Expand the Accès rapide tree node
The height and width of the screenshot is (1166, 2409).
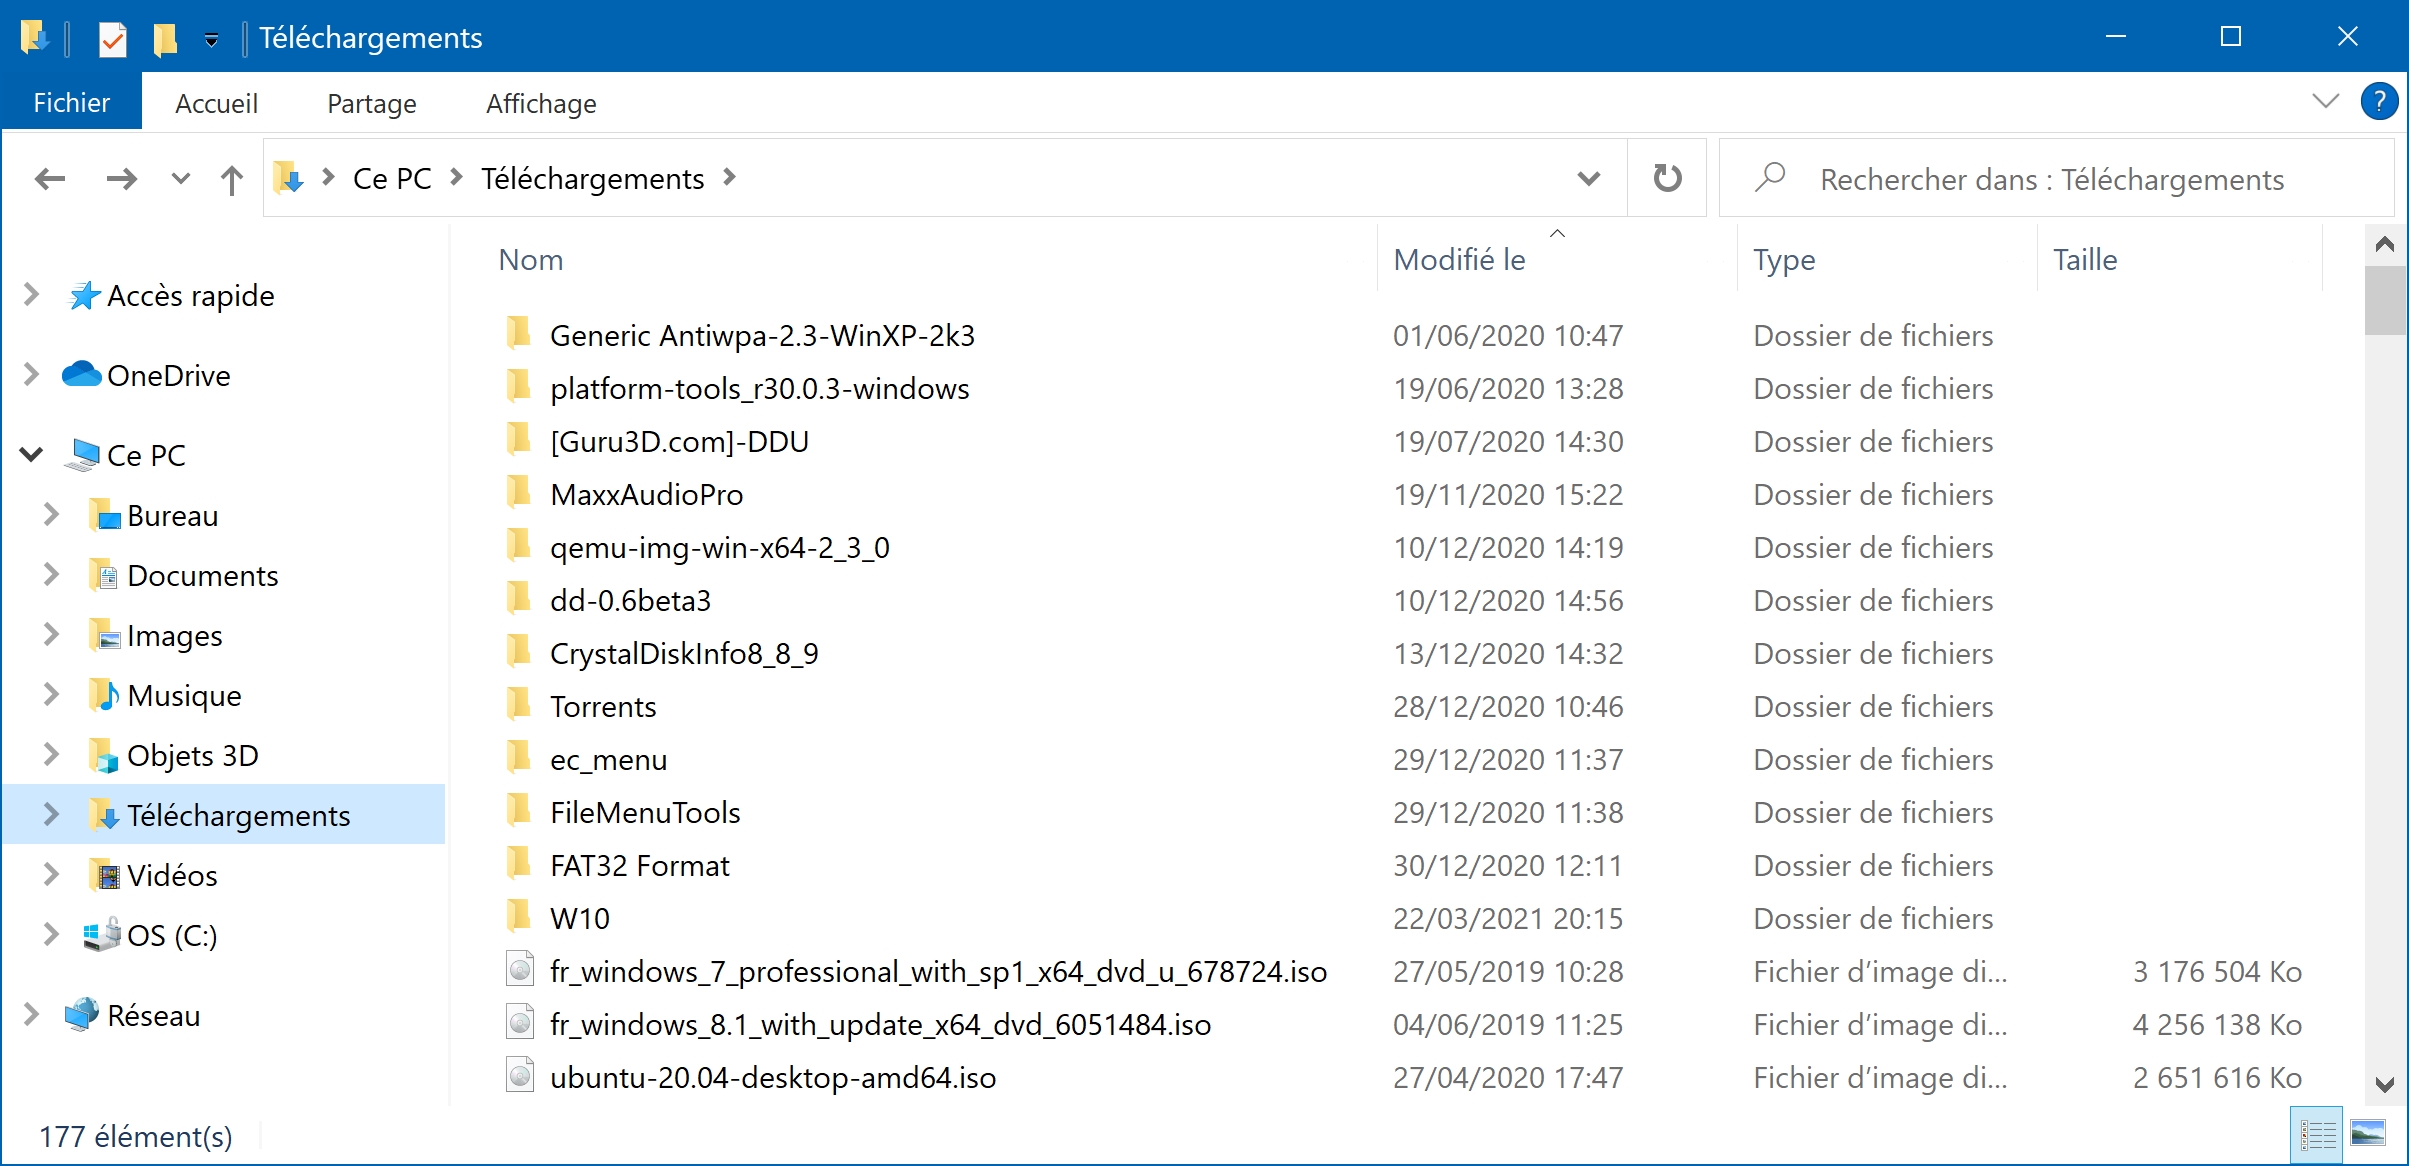click(31, 295)
